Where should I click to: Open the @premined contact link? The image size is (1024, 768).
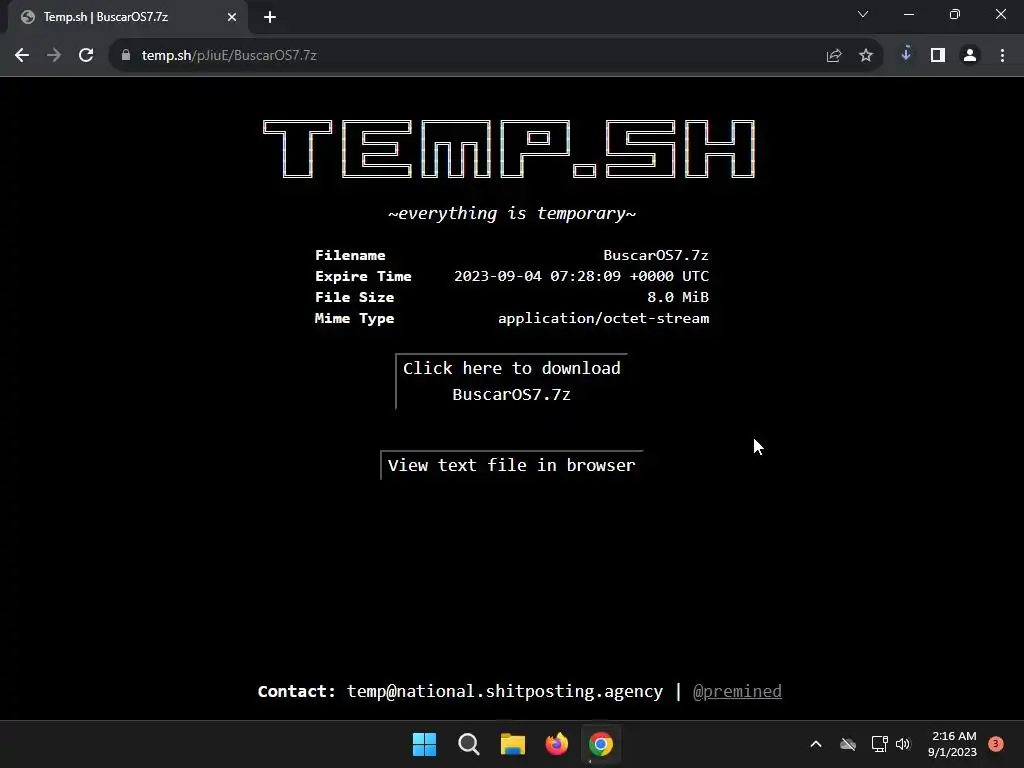(737, 691)
